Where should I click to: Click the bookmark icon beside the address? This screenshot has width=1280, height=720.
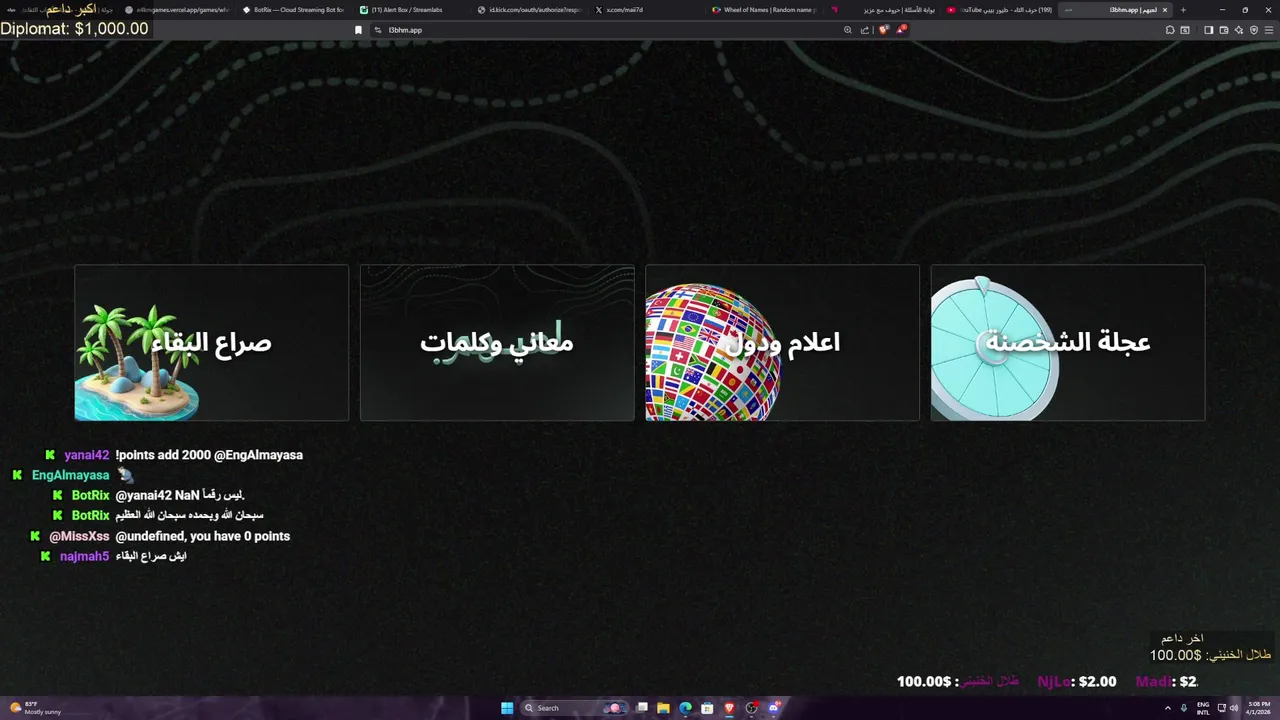tap(358, 30)
